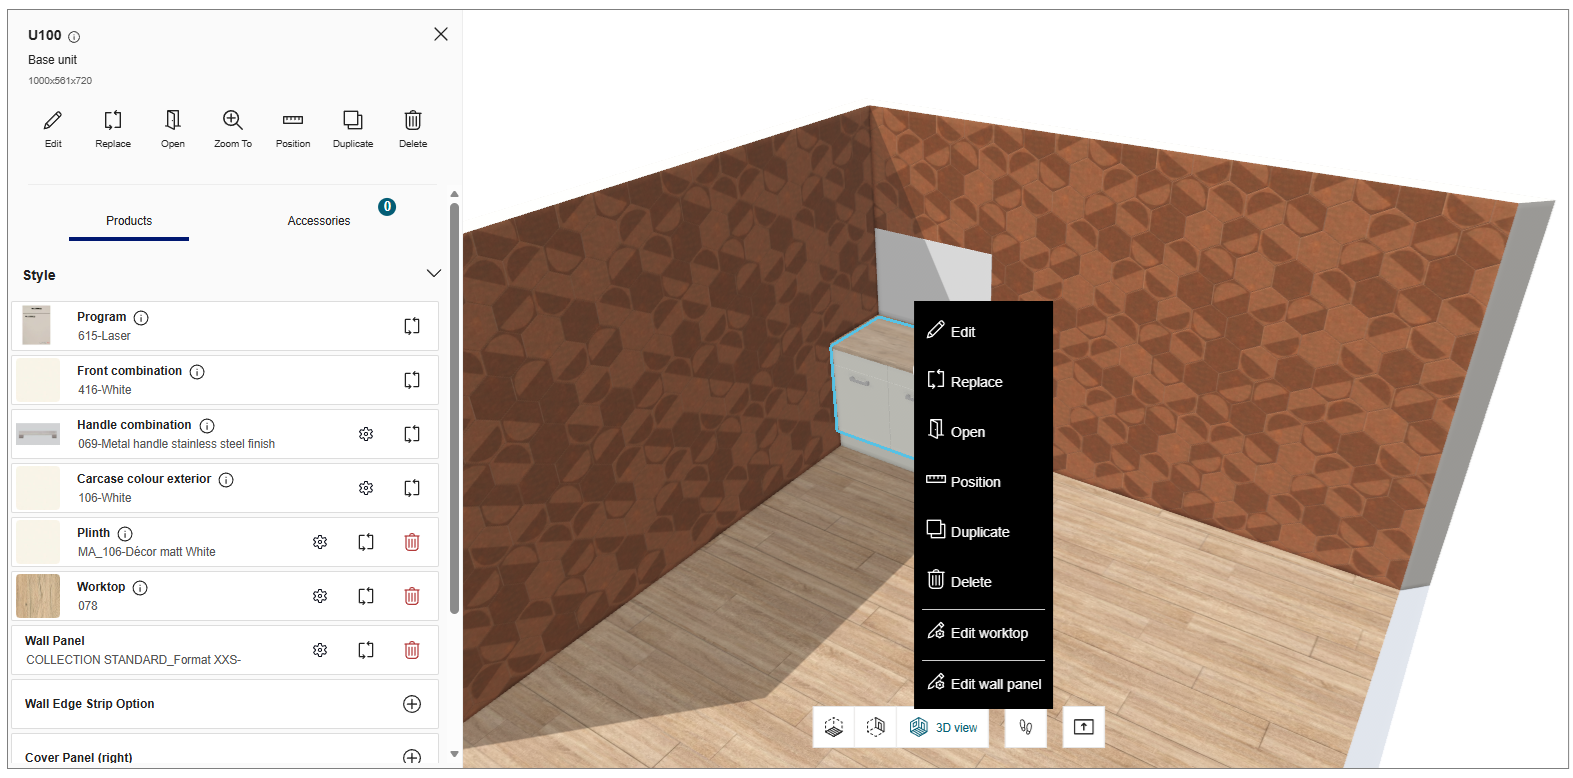Add a Wall Edge Strip Option
The image size is (1573, 778).
pyautogui.click(x=412, y=704)
